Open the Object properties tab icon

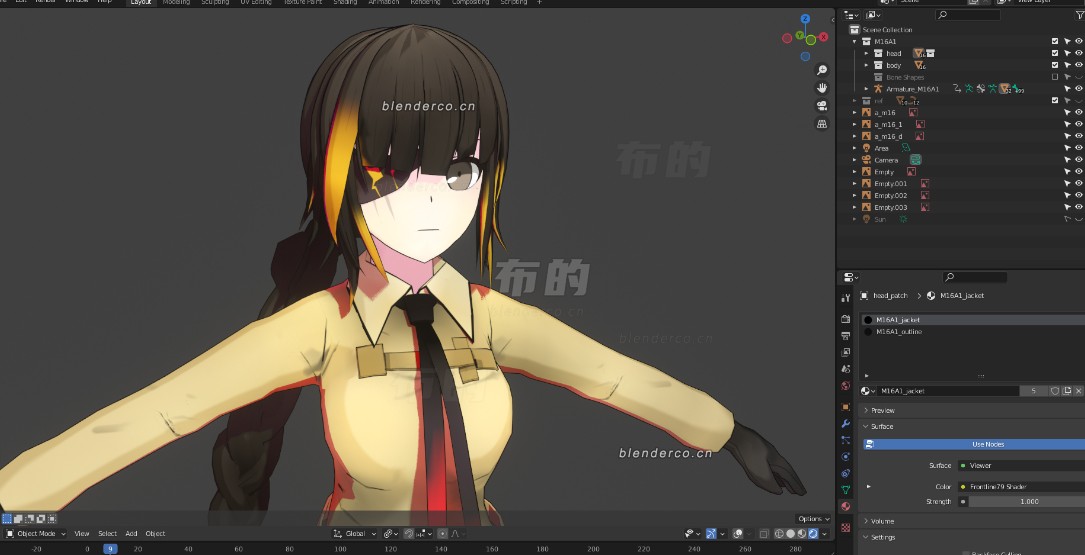coord(846,407)
